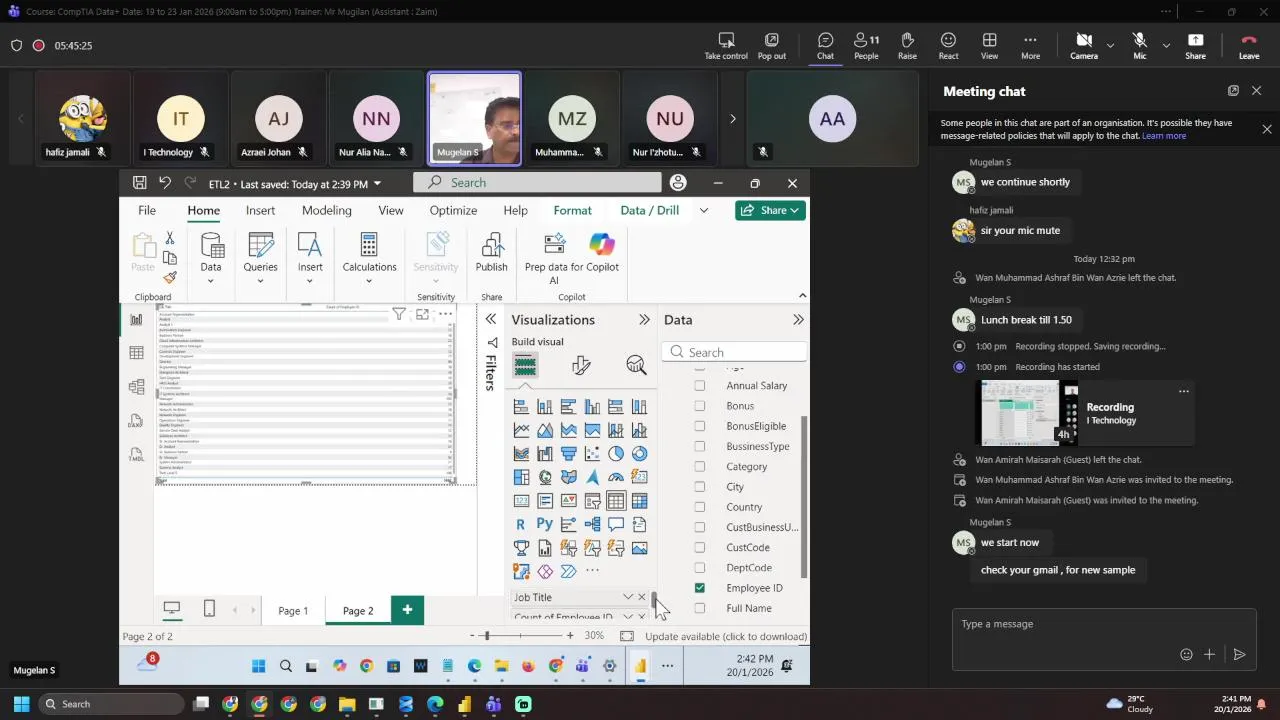Open the Format ribbon tab
Screen dimensions: 1280x720
(x=573, y=210)
